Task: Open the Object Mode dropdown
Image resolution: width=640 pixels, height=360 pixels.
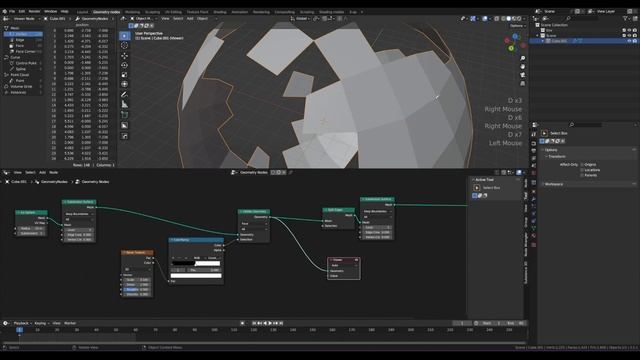Action: 143,18
